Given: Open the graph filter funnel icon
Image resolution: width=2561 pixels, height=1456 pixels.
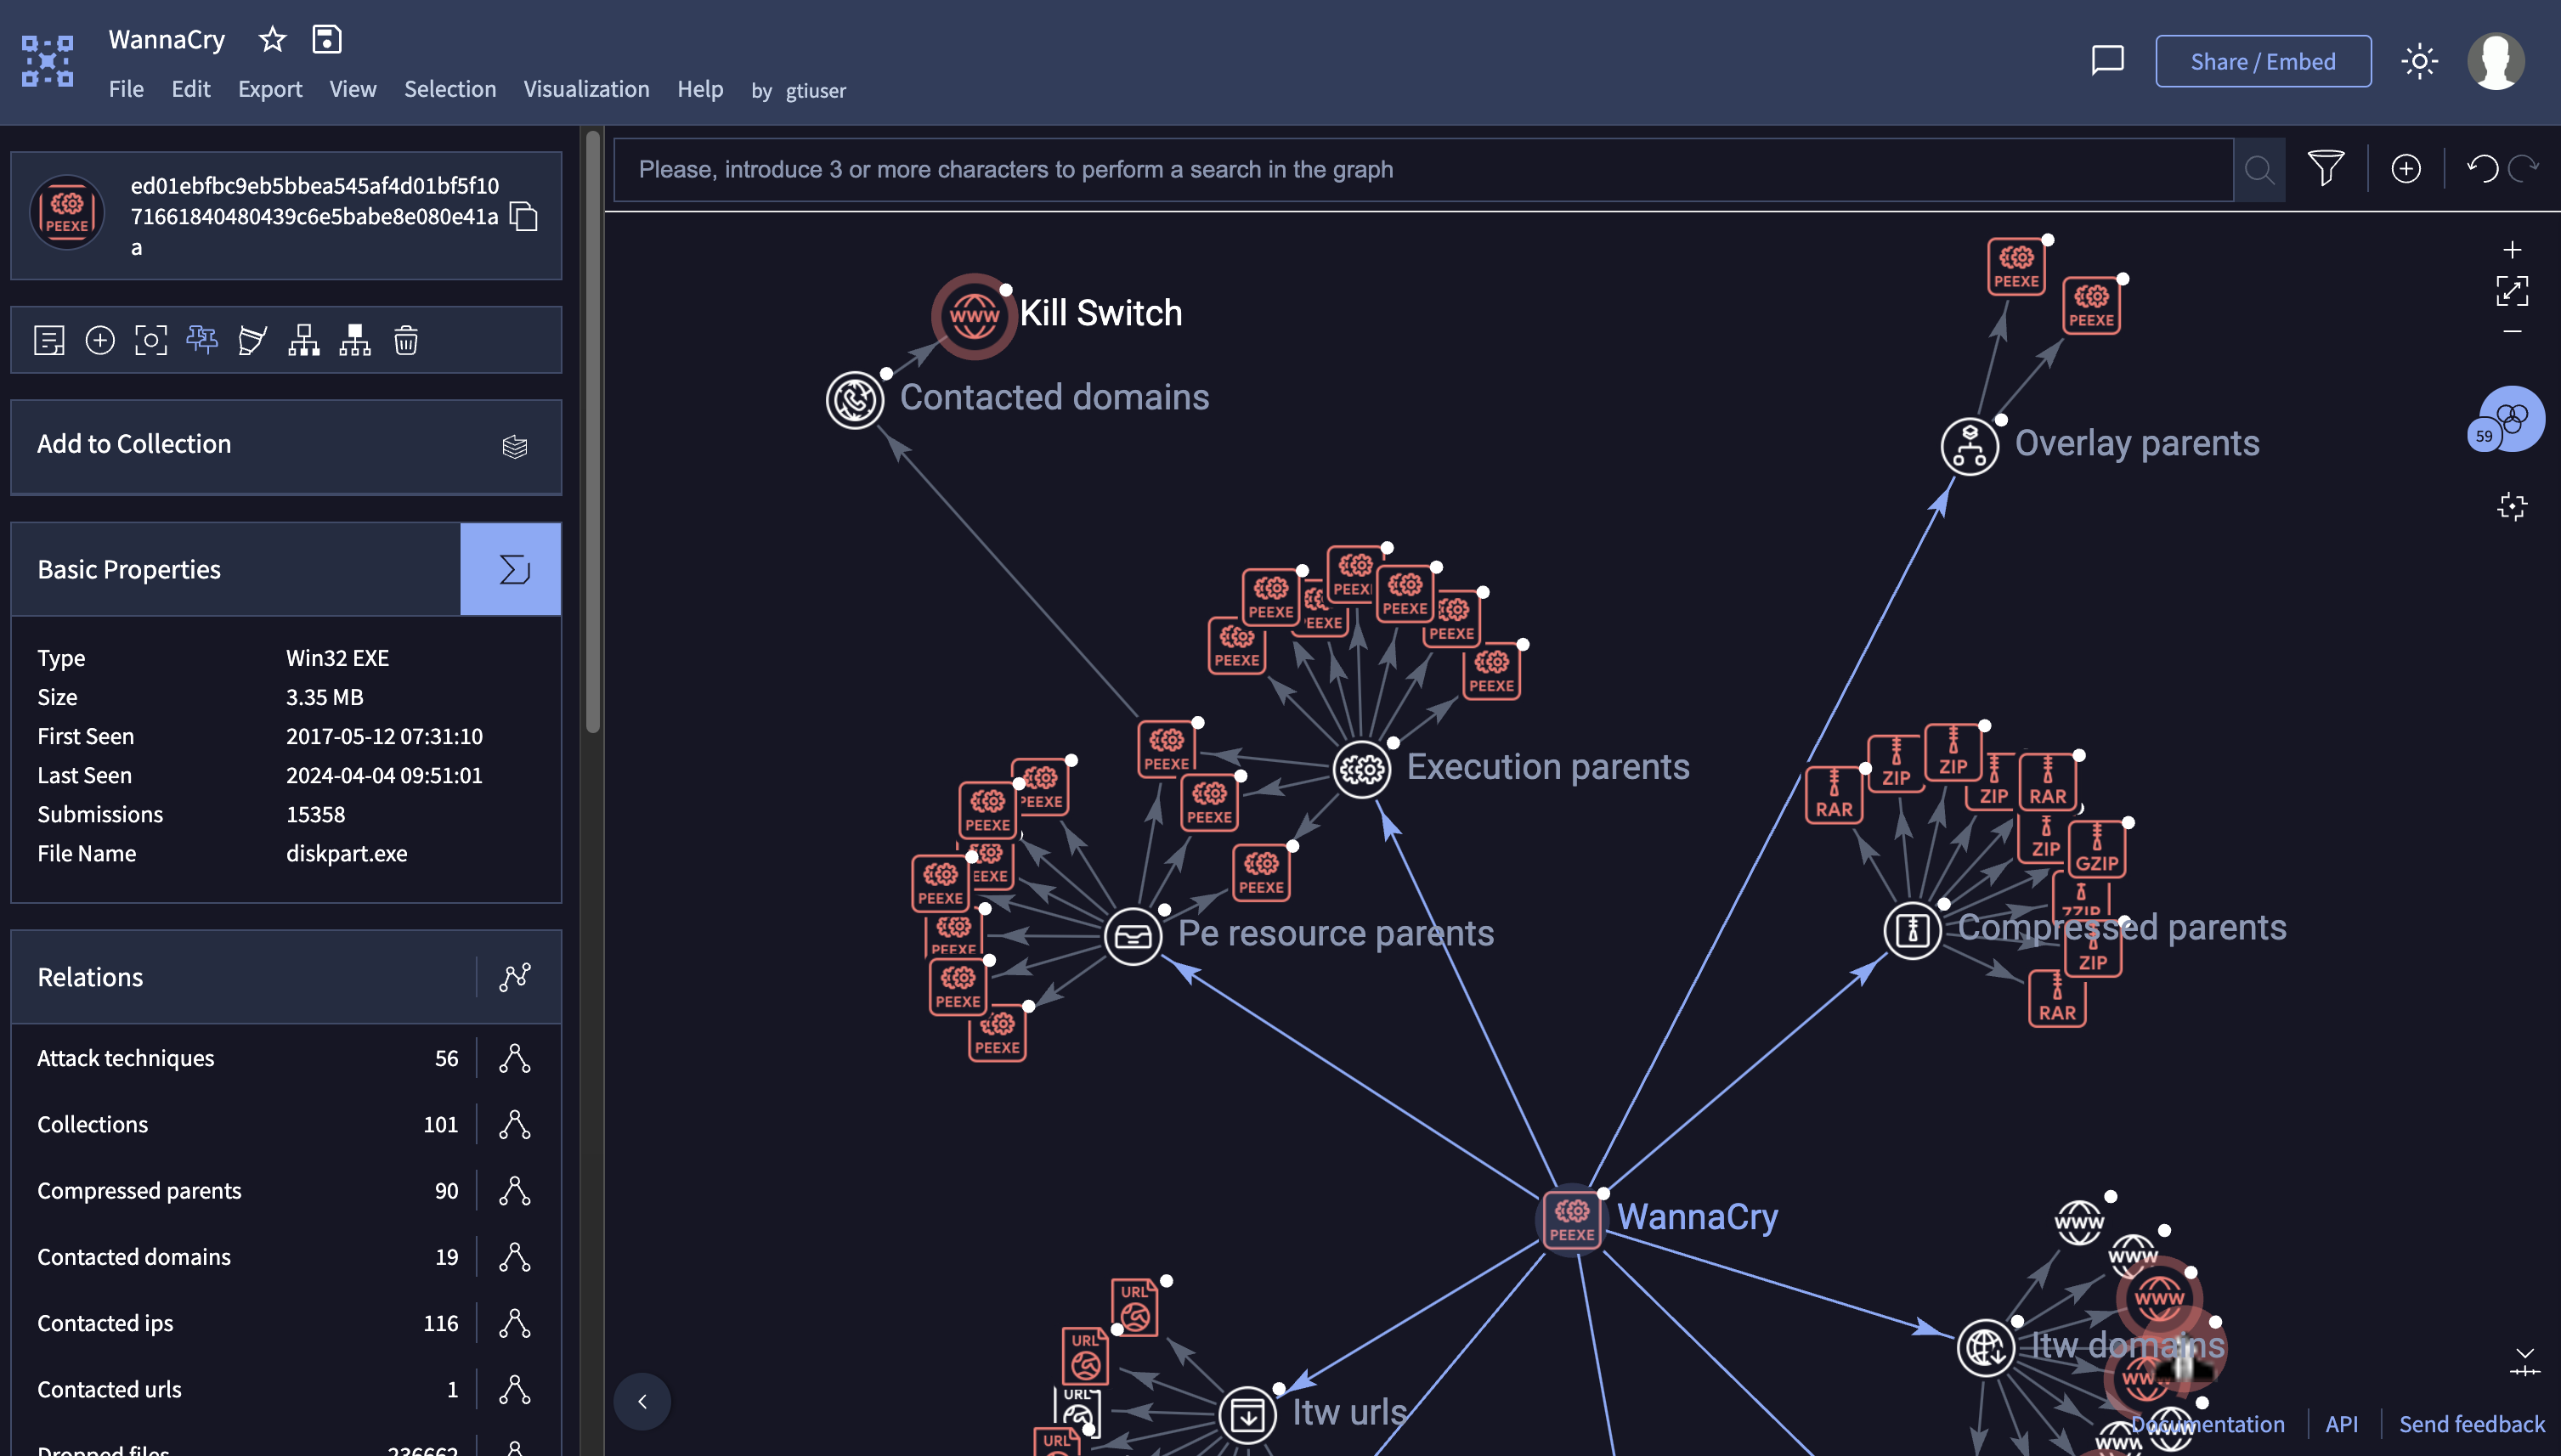Looking at the screenshot, I should 2326,168.
